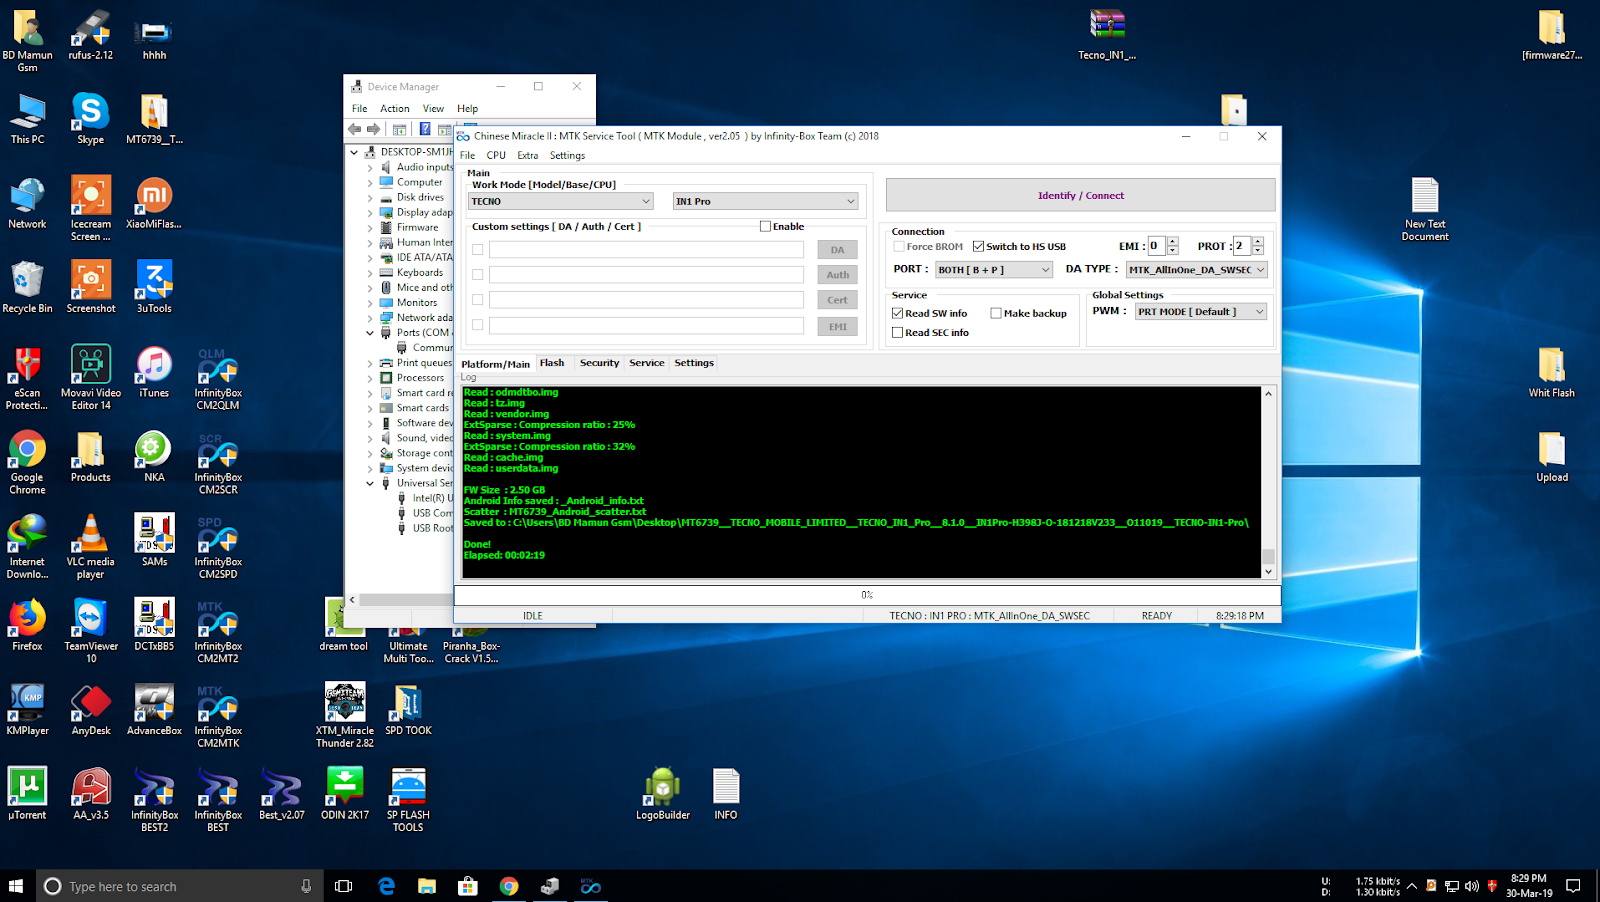Collapse Universal Serial Bus tree node
1600x902 pixels.
370,483
